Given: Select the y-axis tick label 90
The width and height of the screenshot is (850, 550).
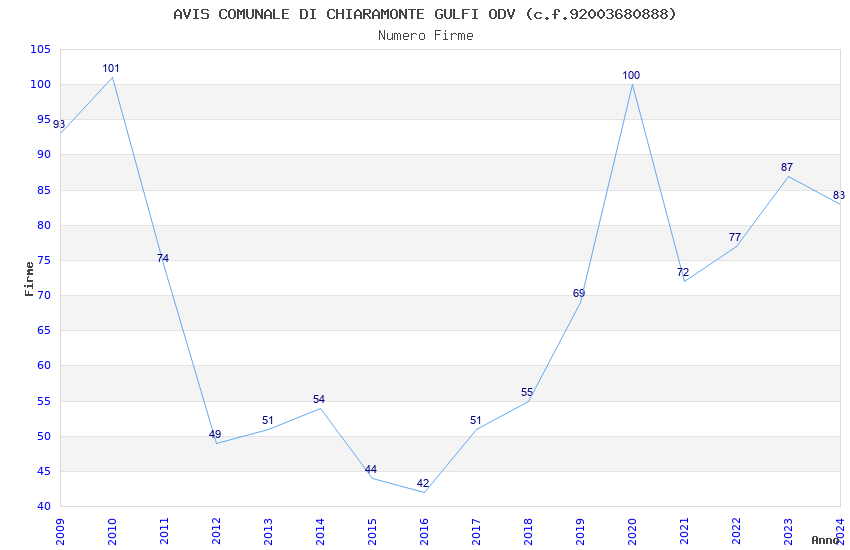Looking at the screenshot, I should tap(44, 154).
